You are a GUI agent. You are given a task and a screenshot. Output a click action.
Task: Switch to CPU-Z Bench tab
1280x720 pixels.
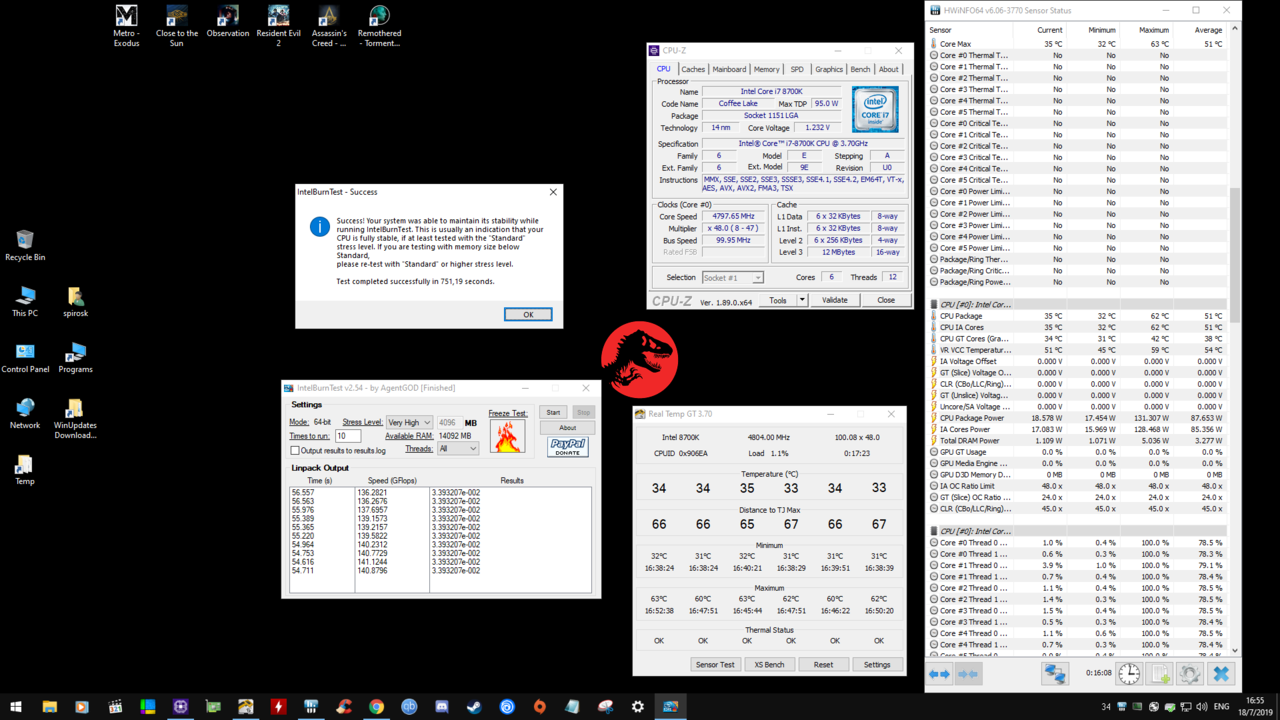click(860, 69)
